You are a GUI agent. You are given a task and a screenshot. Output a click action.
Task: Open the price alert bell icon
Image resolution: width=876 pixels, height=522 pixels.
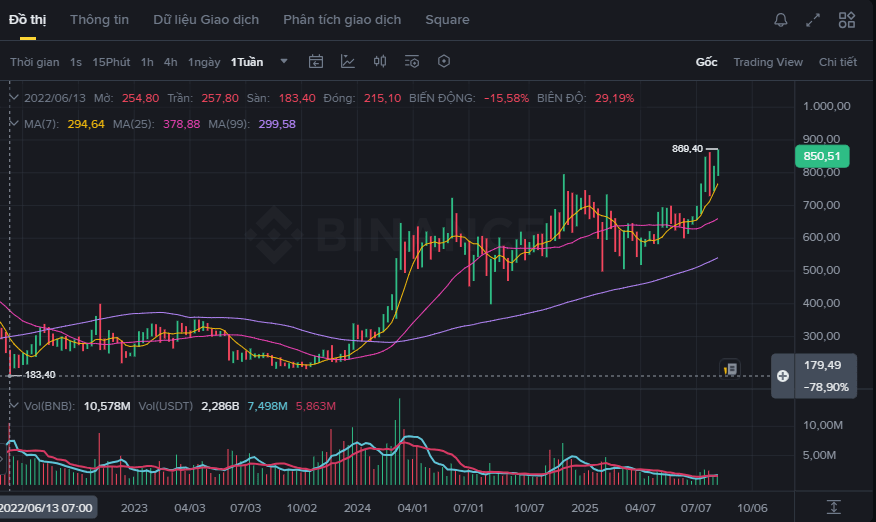click(780, 20)
